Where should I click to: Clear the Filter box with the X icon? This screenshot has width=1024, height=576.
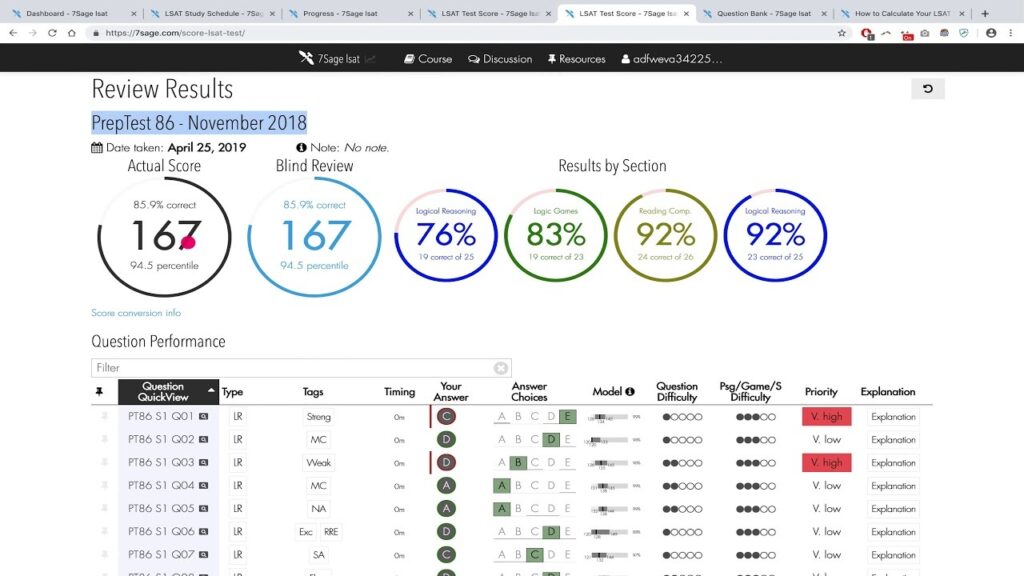500,368
